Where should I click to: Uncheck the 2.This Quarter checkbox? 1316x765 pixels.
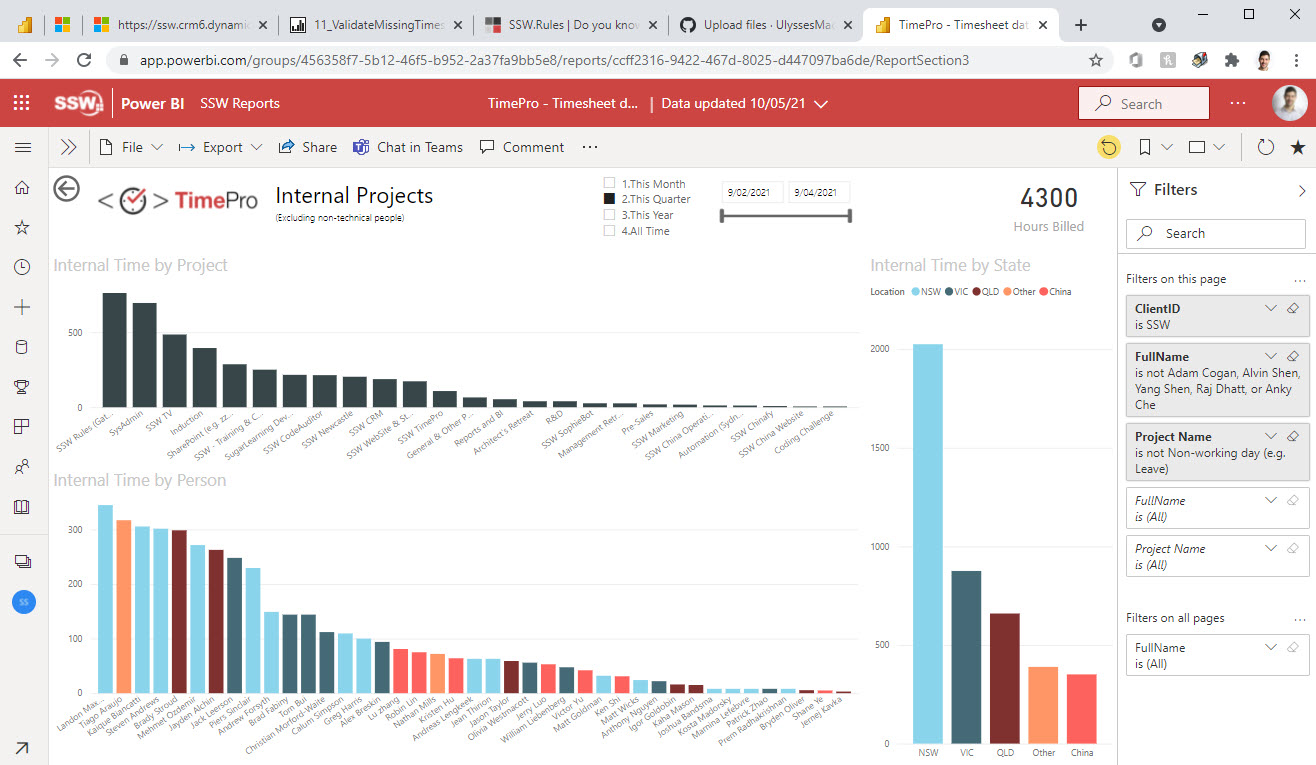(610, 199)
